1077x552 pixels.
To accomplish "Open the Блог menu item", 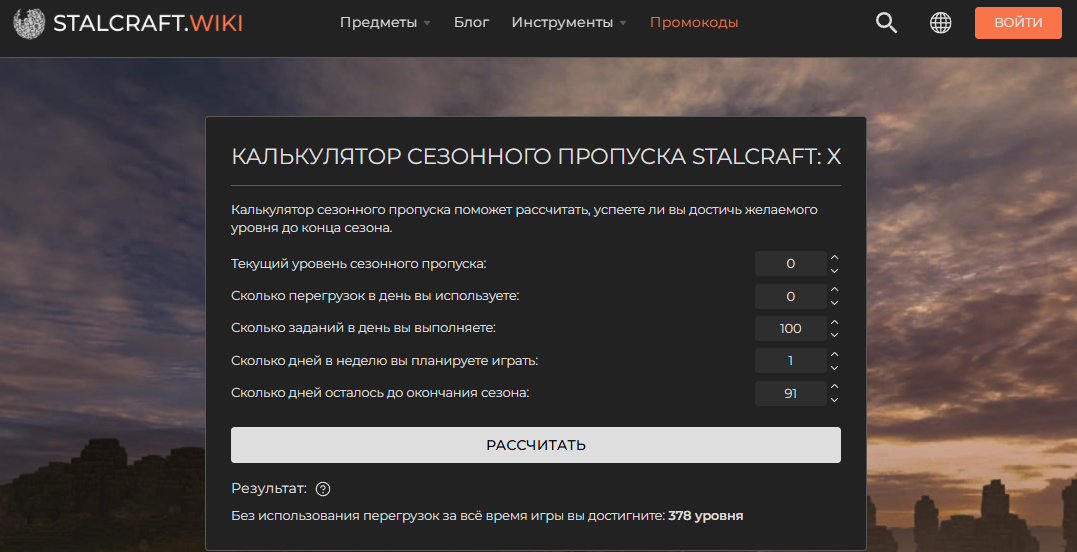I will [x=471, y=23].
